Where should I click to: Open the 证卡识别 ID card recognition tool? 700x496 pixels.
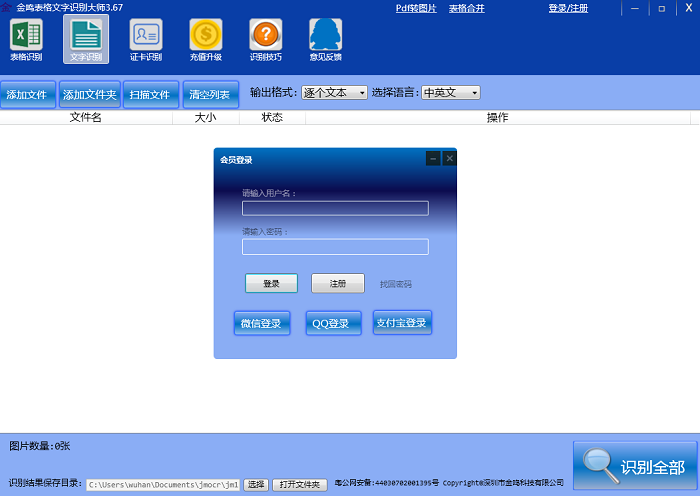(x=146, y=40)
